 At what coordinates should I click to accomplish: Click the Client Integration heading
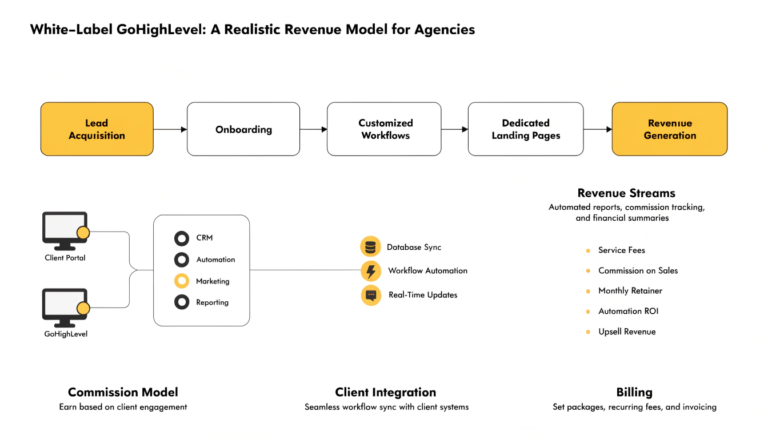(x=385, y=392)
